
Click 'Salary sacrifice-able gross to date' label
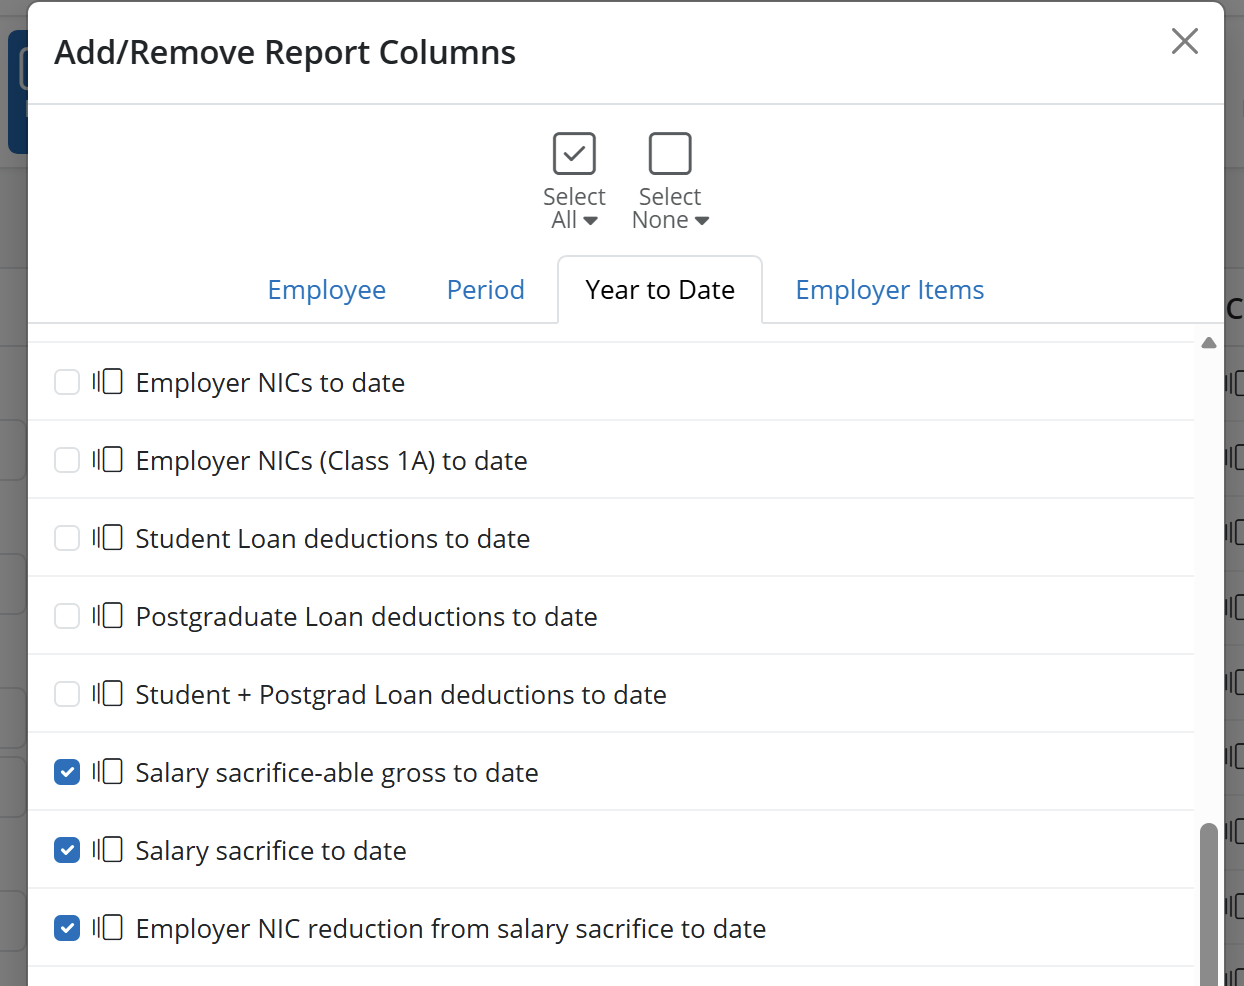point(337,773)
